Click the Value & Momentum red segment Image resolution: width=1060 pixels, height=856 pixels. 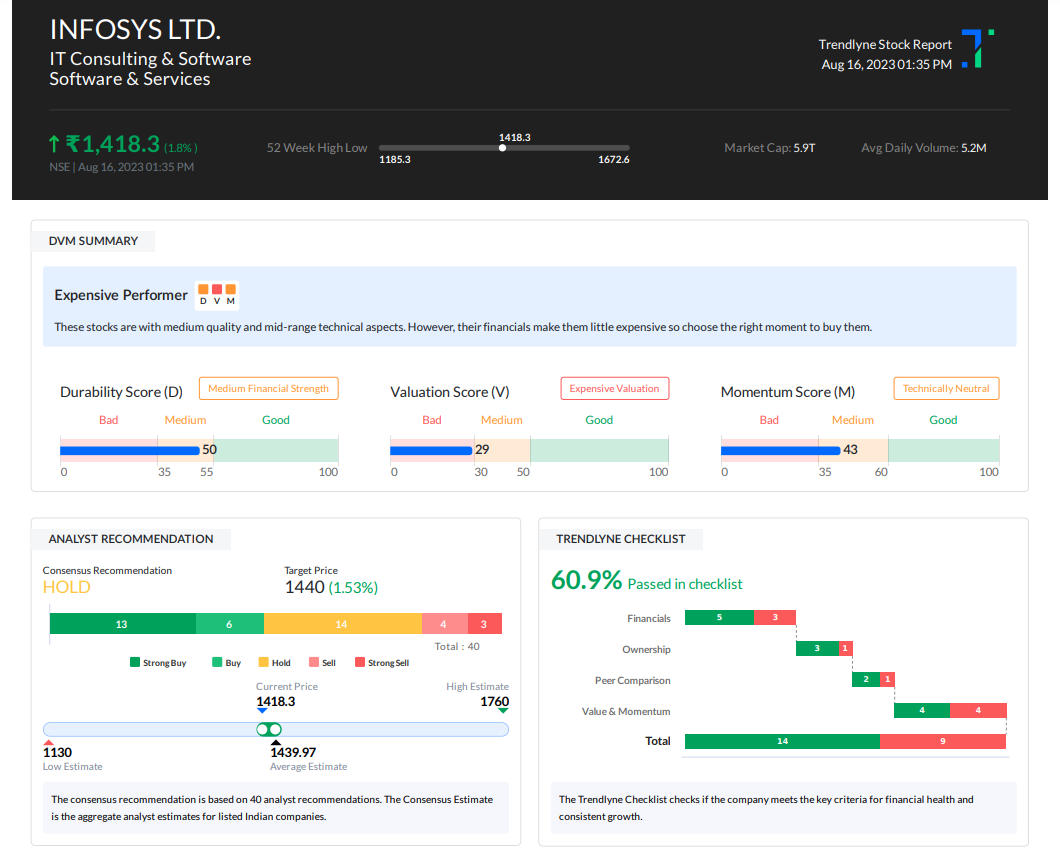pyautogui.click(x=978, y=711)
